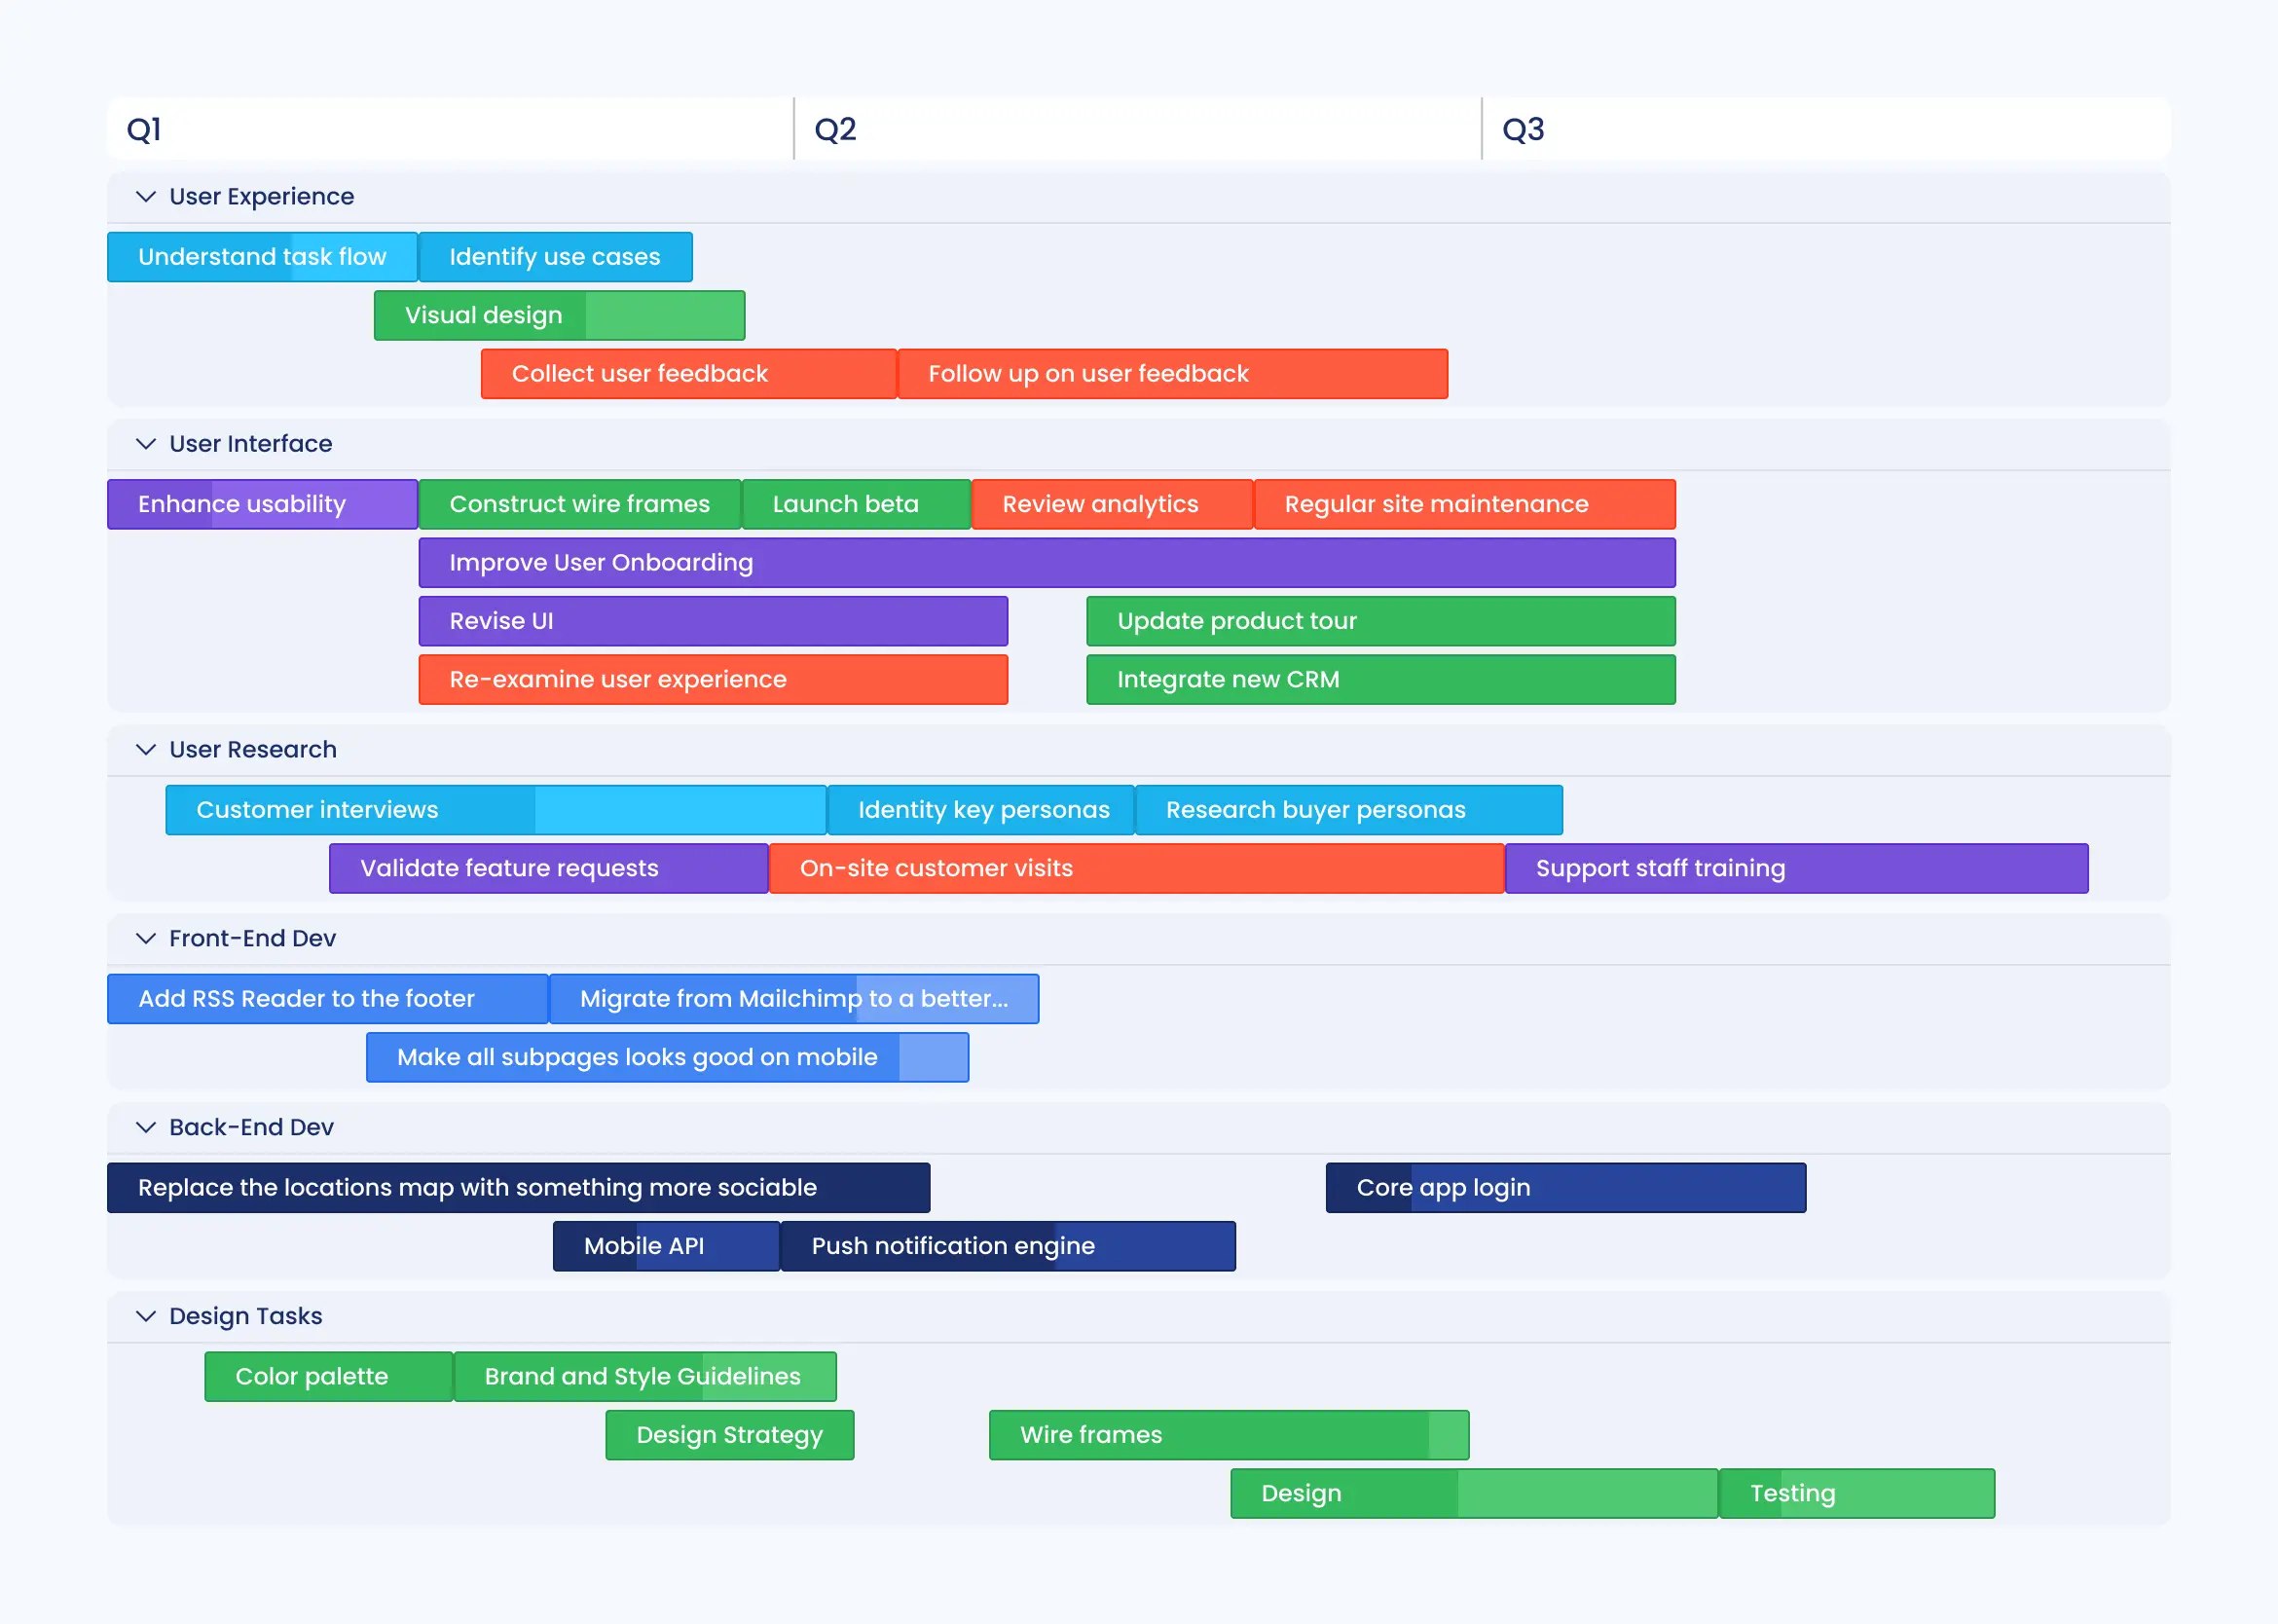Collapse the User Research group chevron
Image resolution: width=2278 pixels, height=1624 pixels.
(146, 749)
